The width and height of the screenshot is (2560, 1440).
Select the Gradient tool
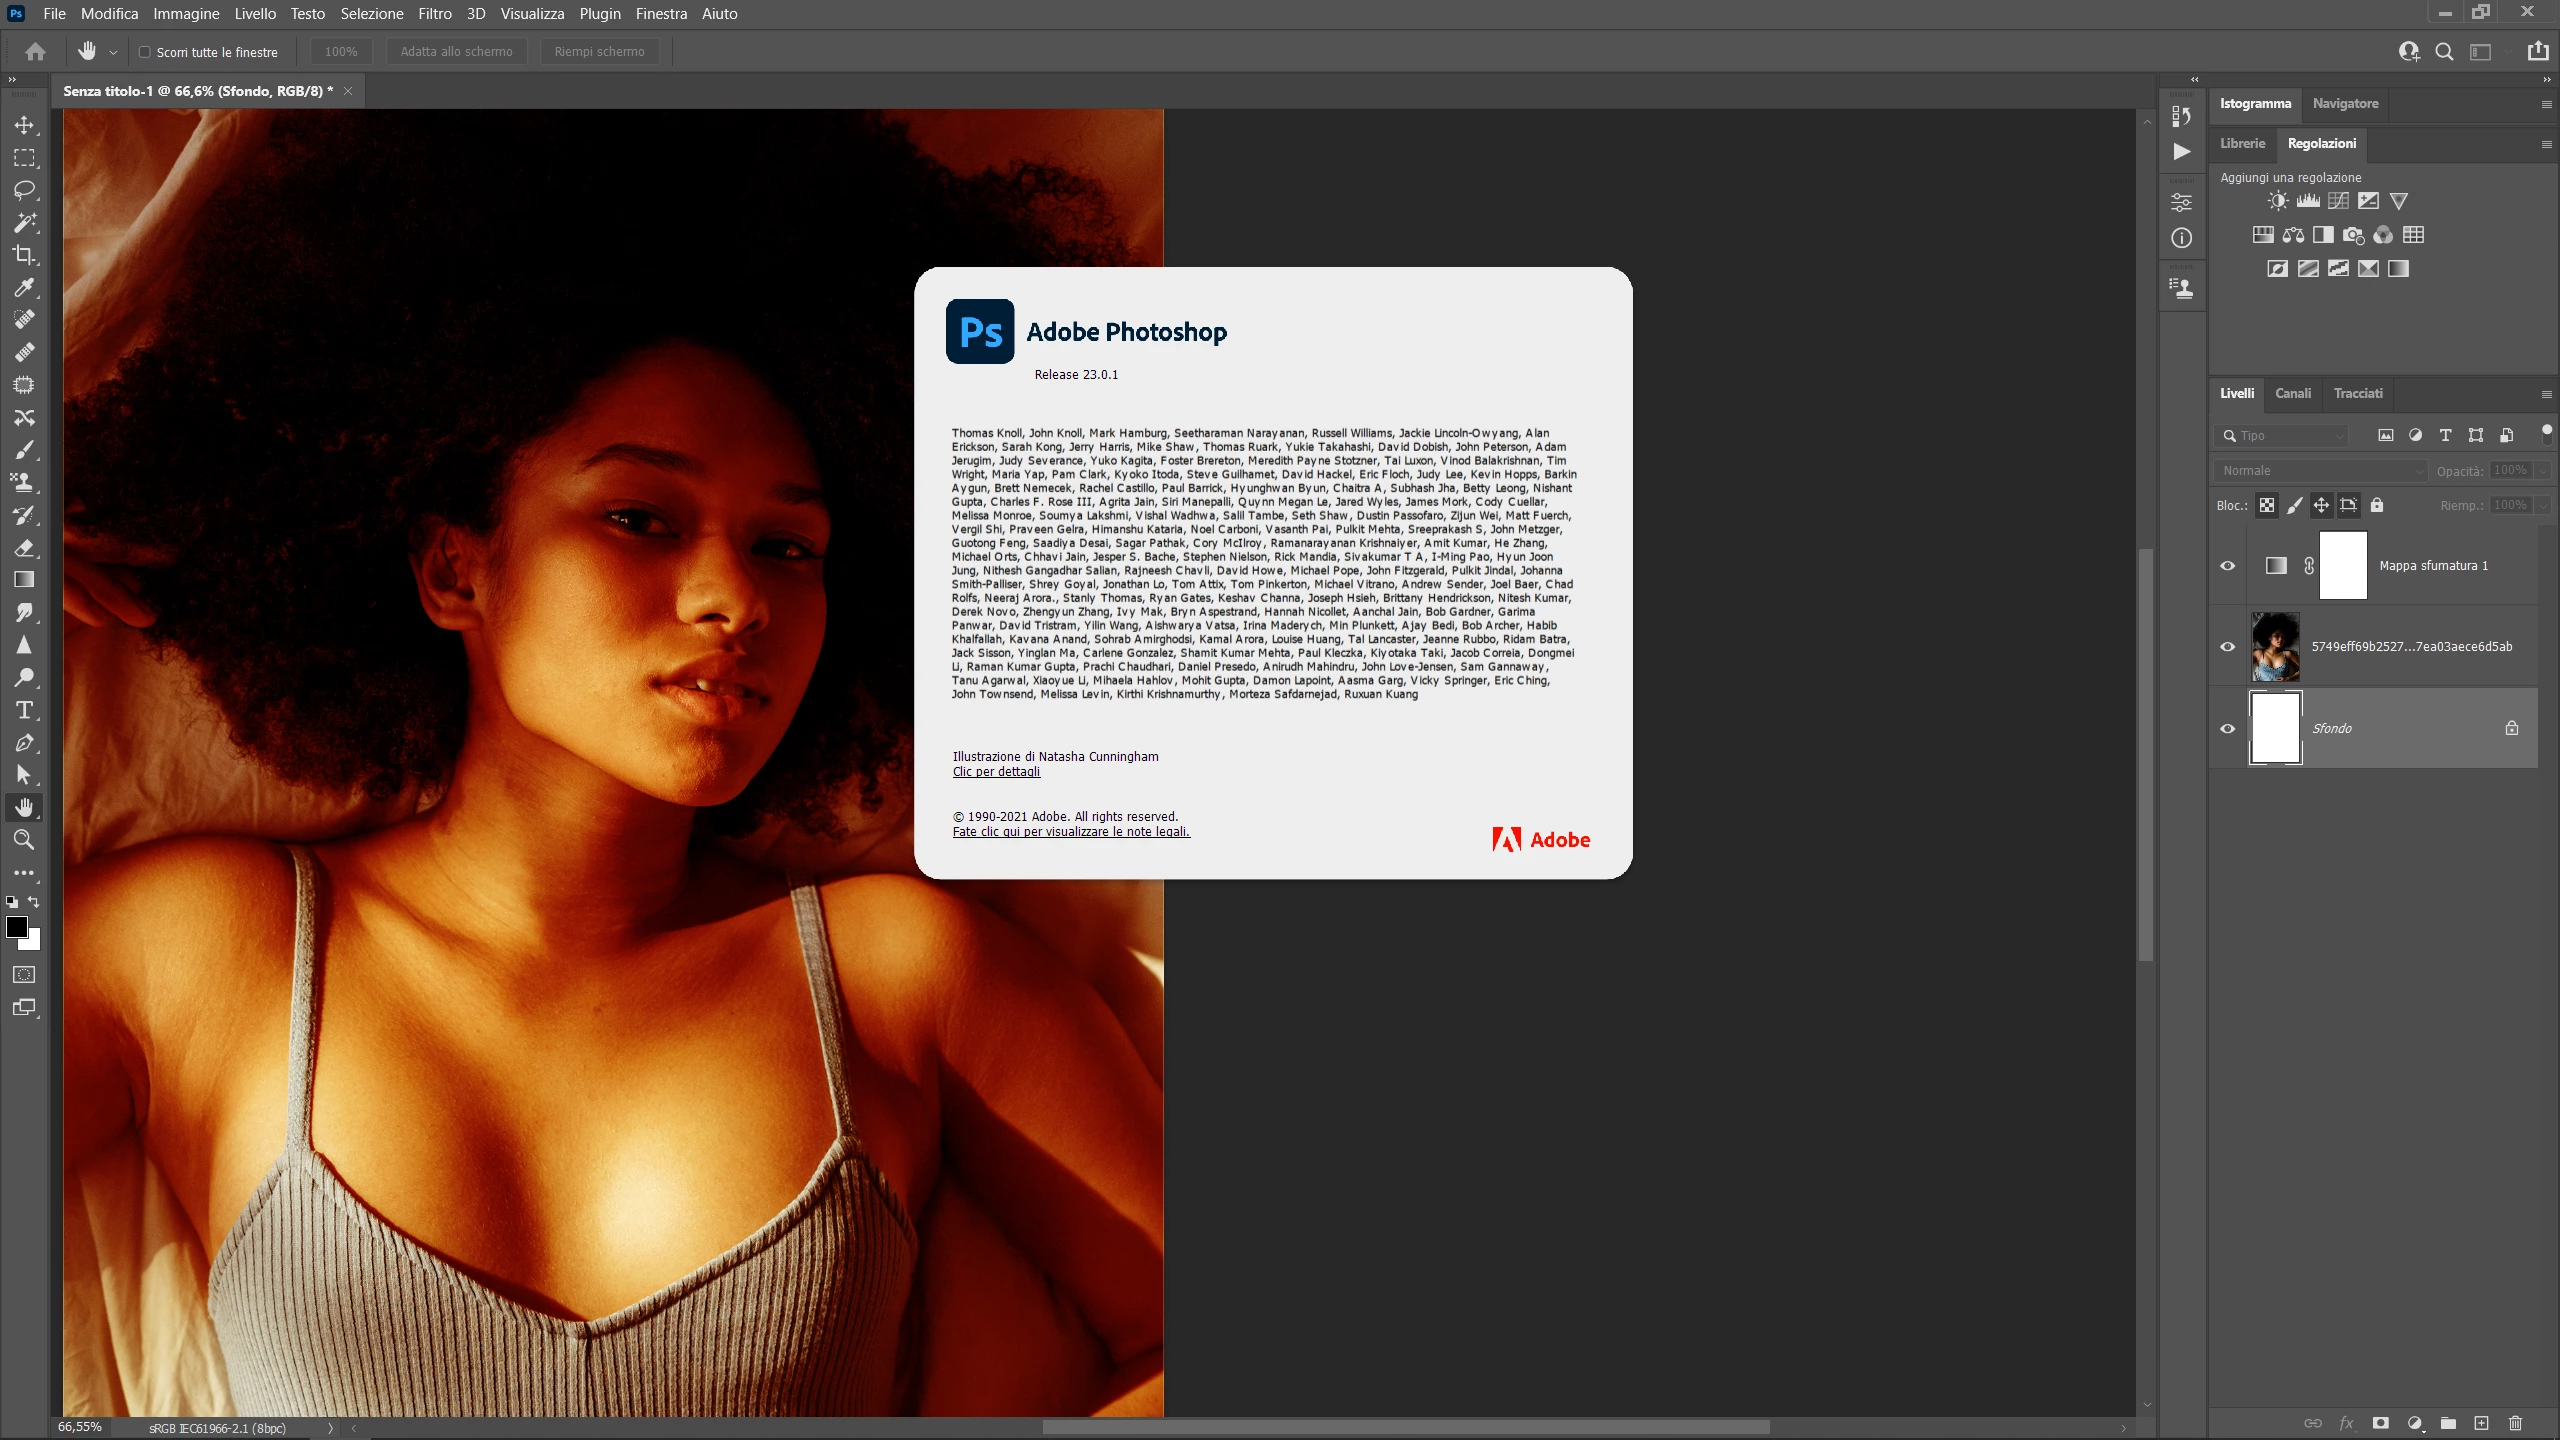24,580
